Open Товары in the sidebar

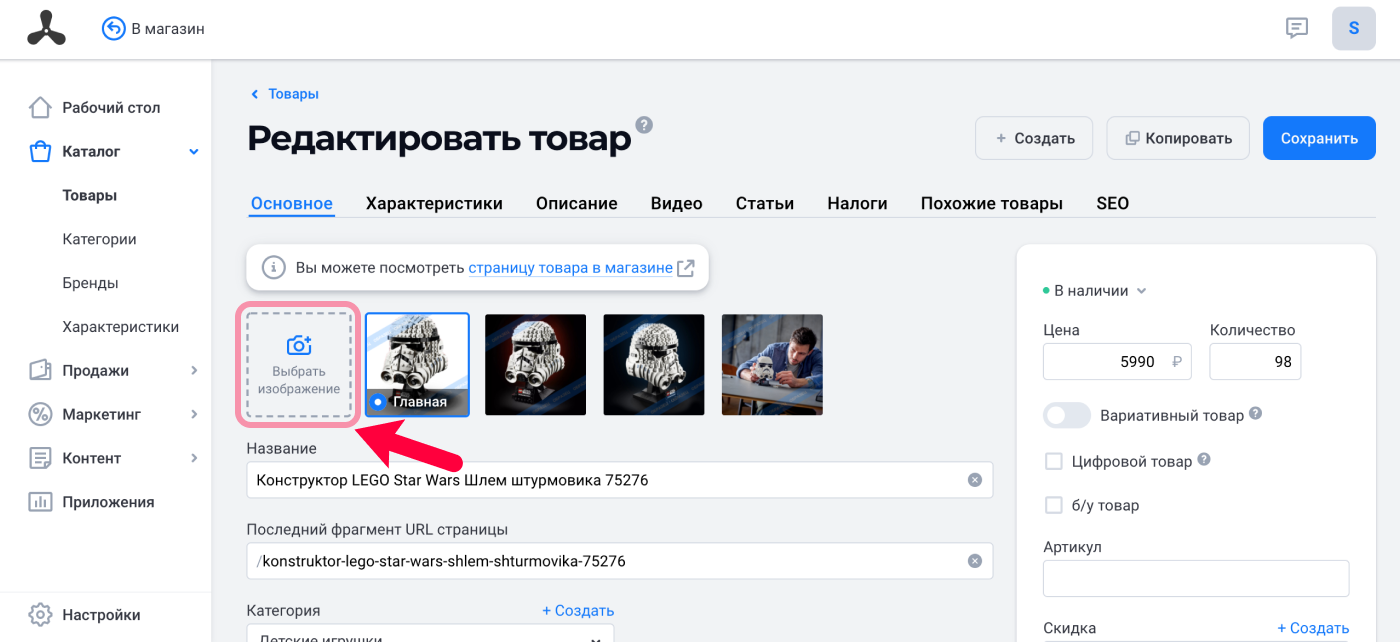click(x=90, y=196)
